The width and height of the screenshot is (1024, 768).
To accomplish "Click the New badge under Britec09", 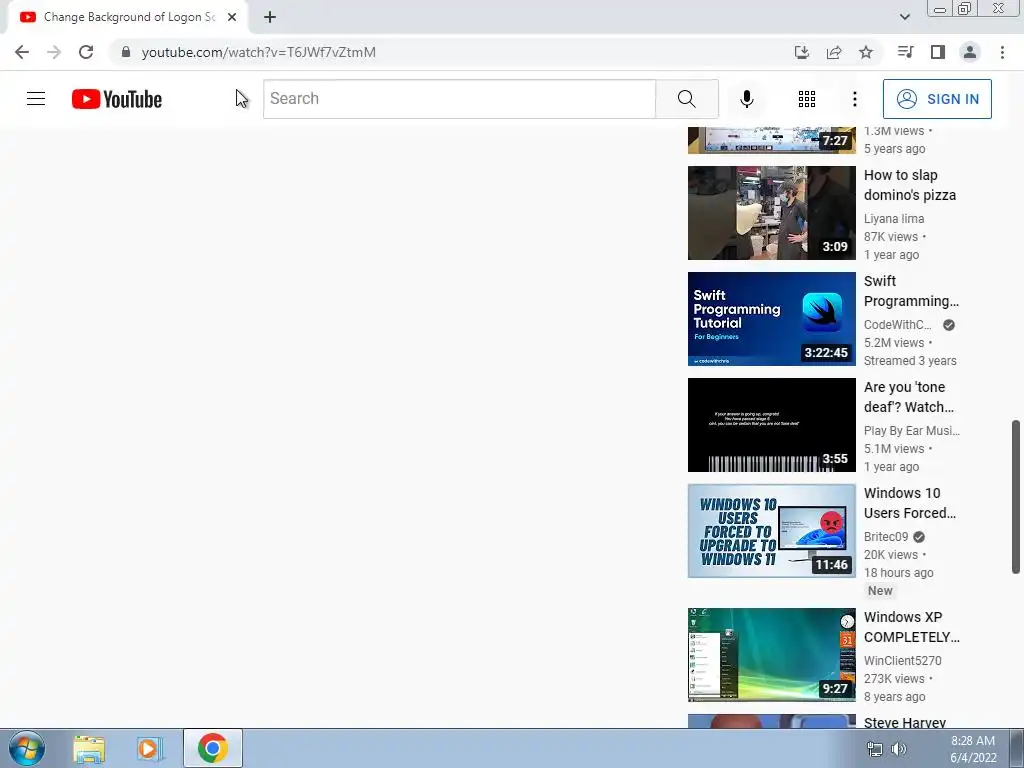I will click(x=880, y=590).
